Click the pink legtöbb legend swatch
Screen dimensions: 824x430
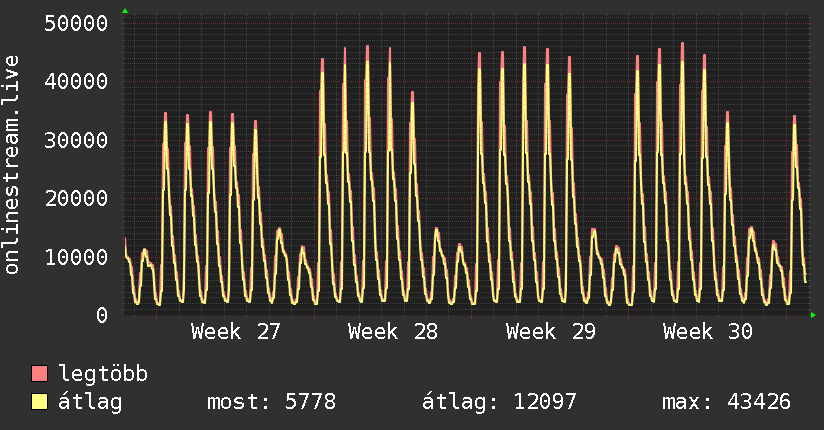pos(39,373)
